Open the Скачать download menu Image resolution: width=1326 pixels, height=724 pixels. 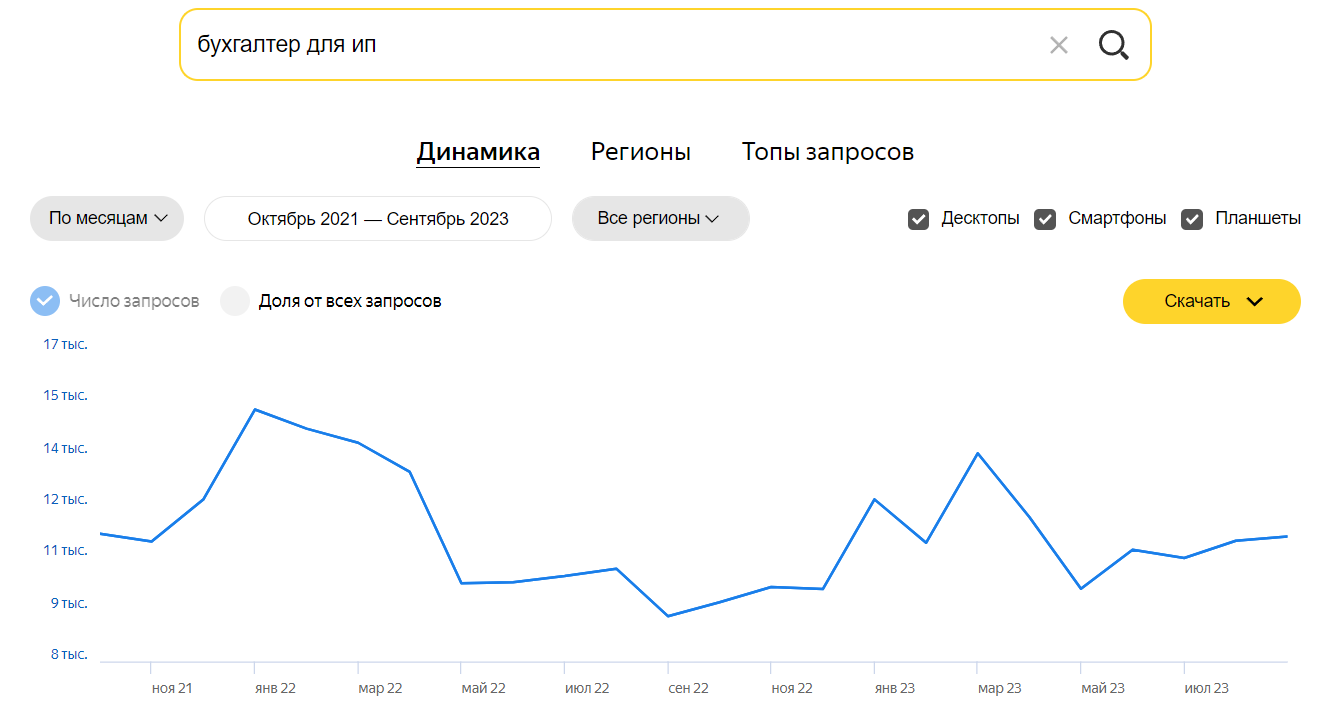tap(1212, 301)
